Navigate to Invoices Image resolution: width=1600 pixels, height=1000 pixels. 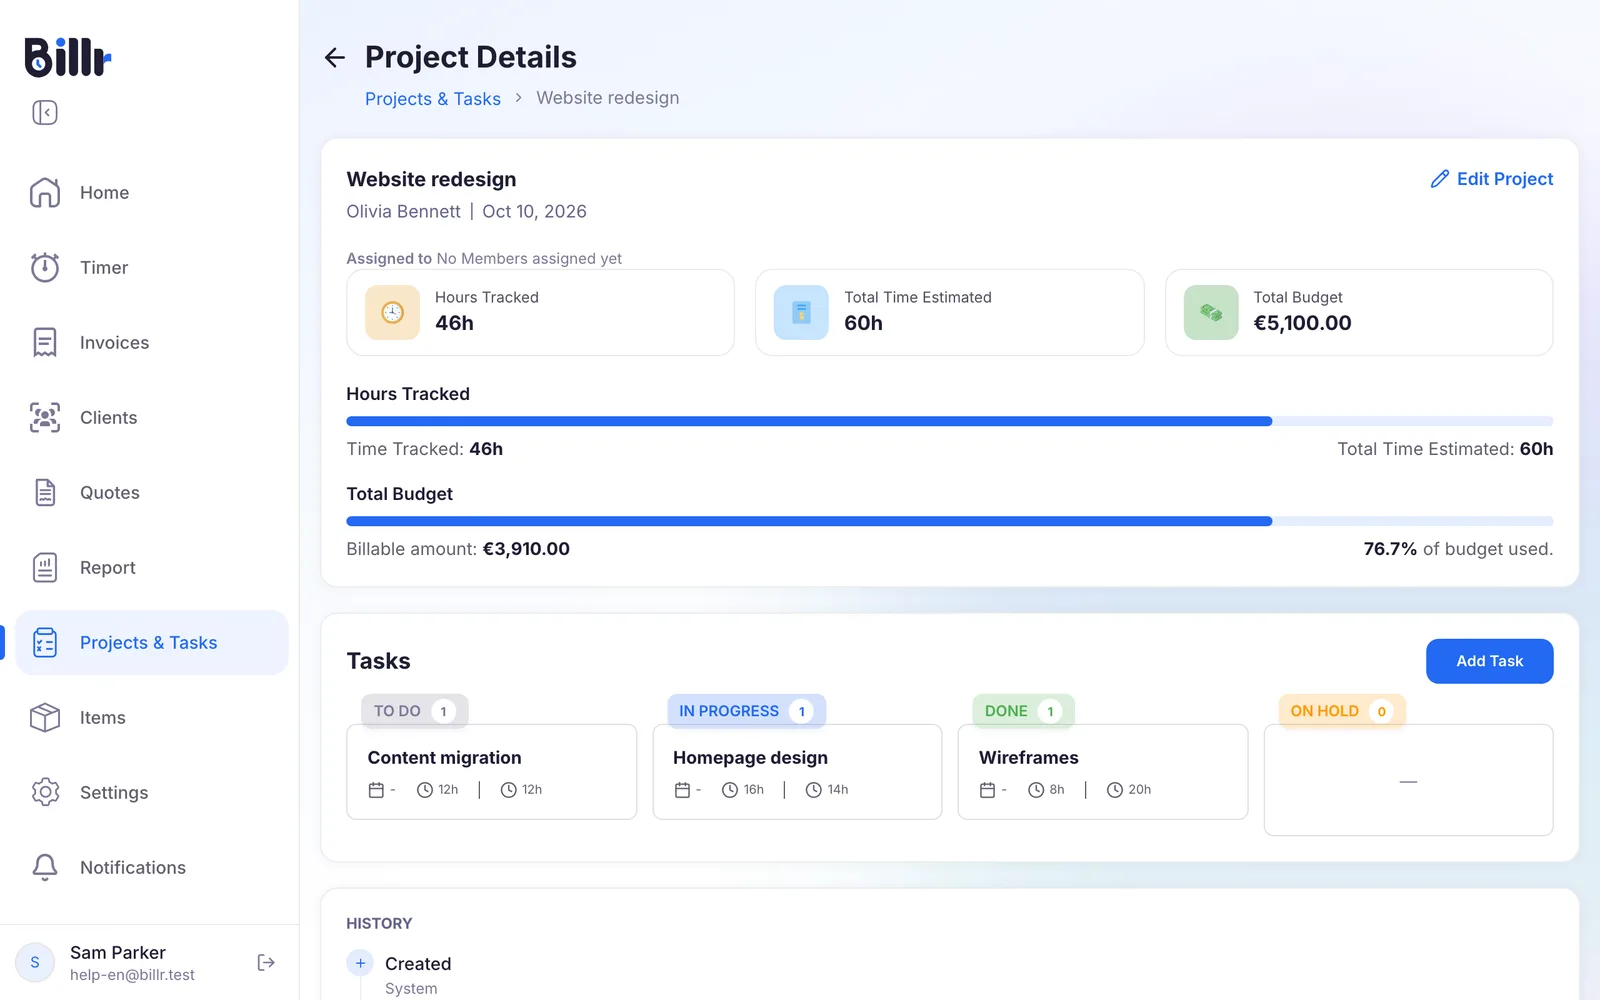click(152, 342)
